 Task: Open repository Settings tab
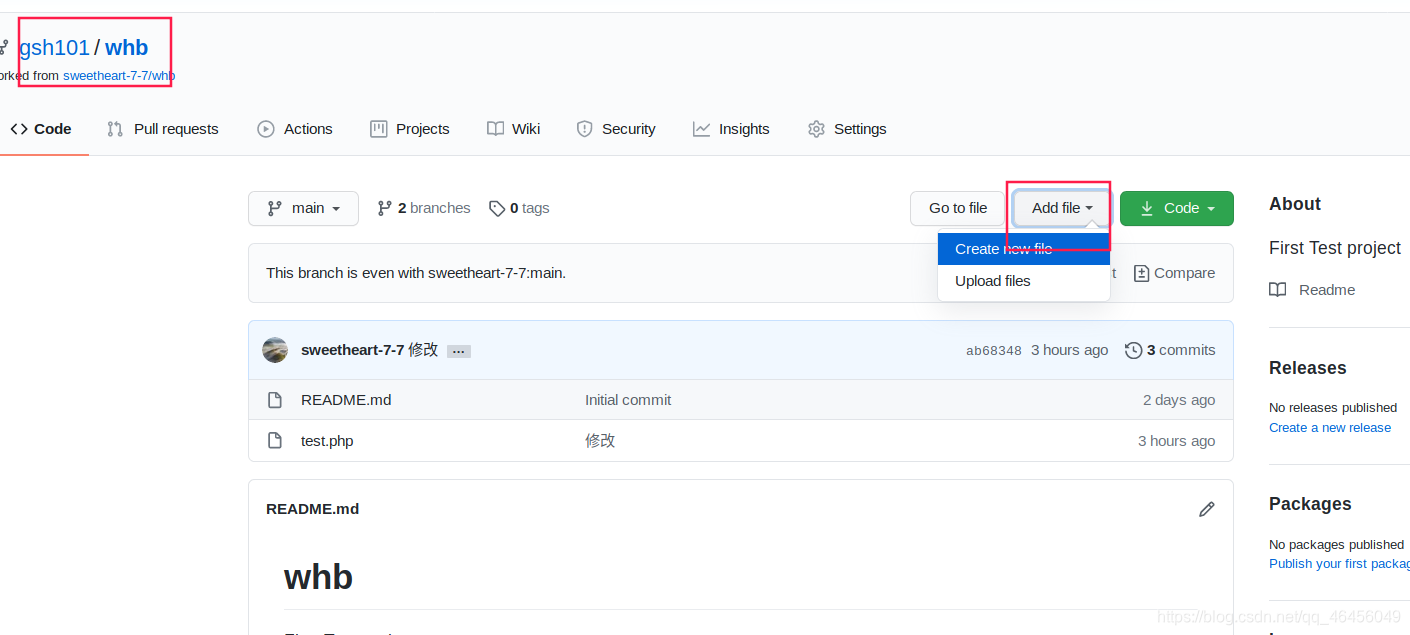tap(847, 129)
